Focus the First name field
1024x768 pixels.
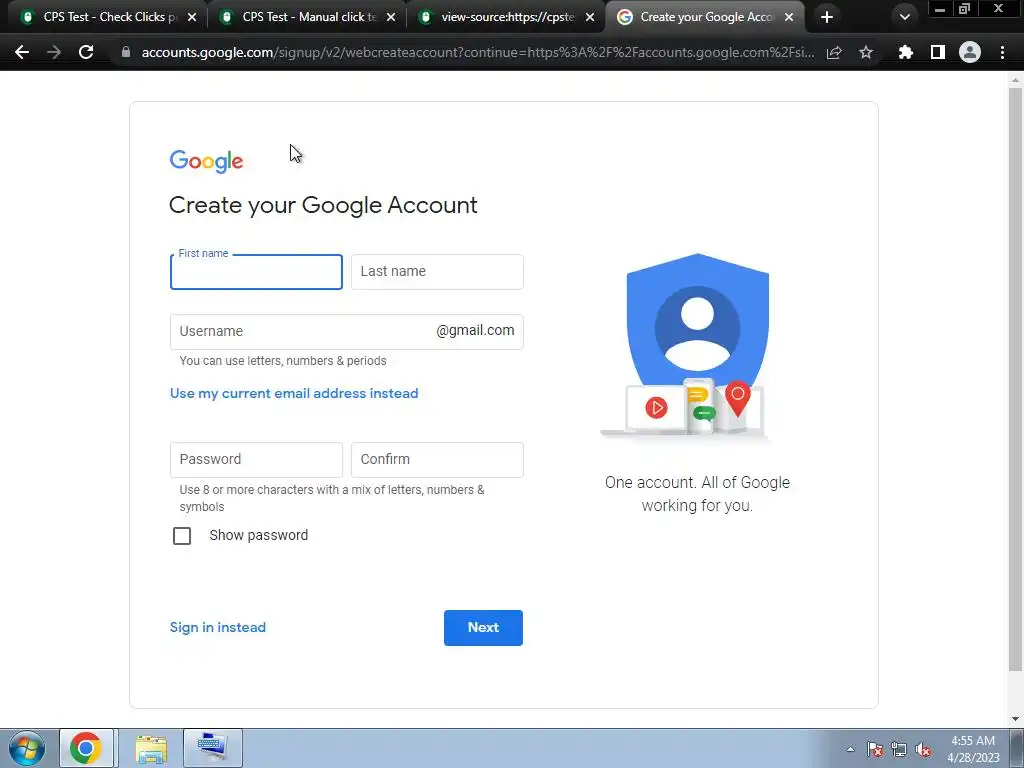point(256,272)
